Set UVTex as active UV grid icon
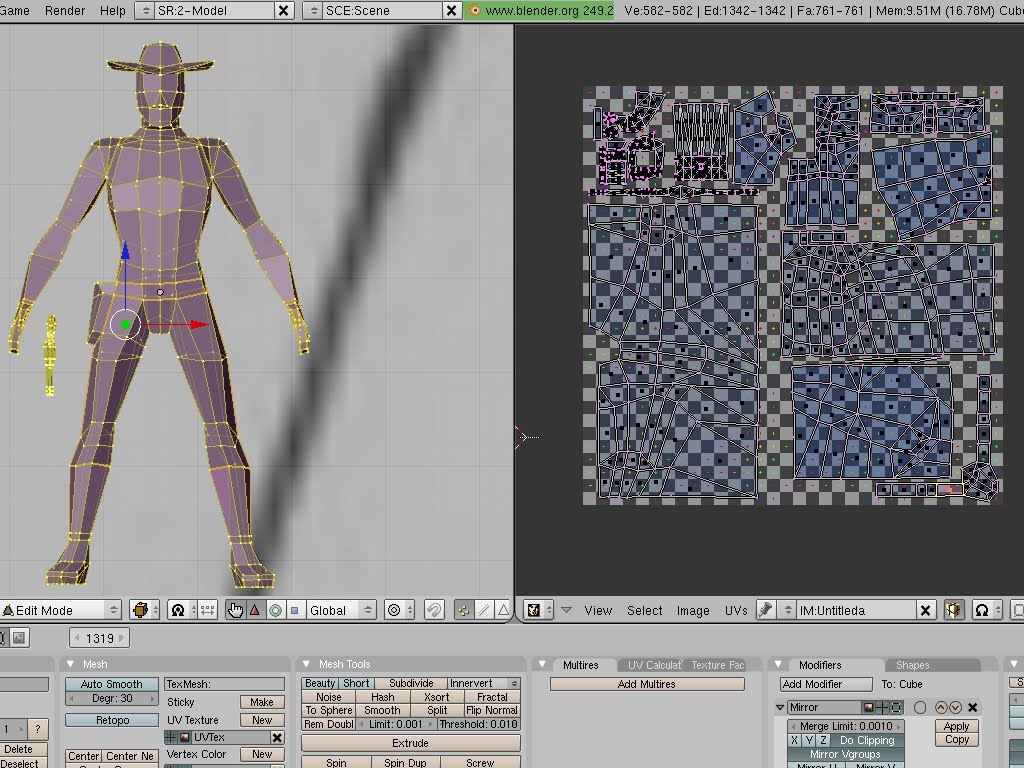 click(x=171, y=737)
